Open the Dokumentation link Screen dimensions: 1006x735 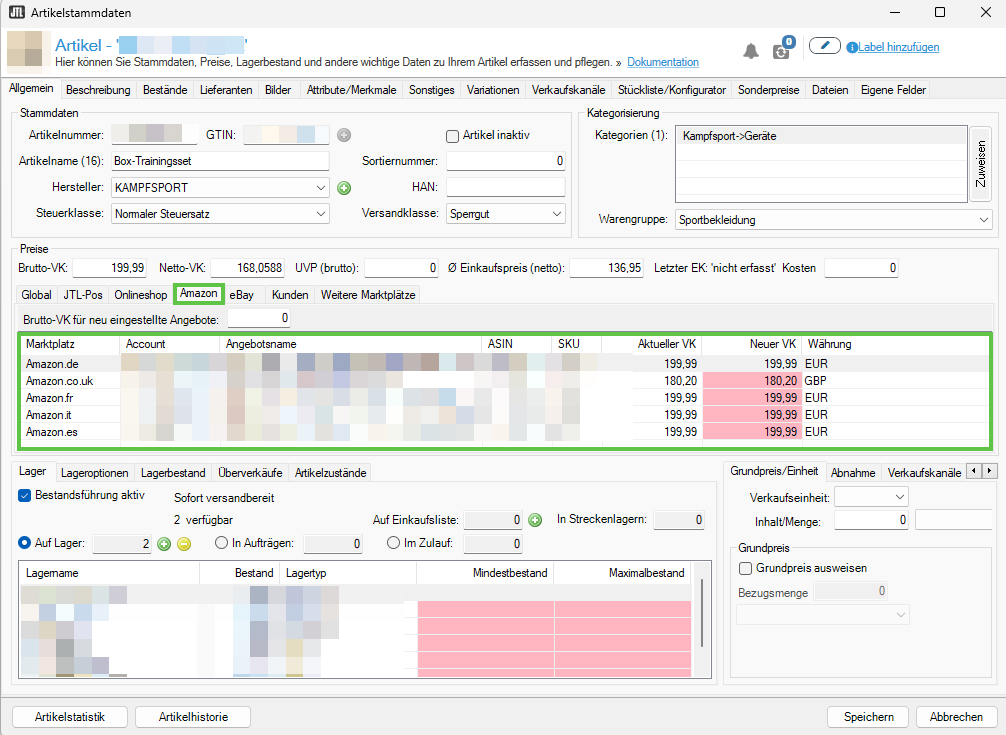[x=663, y=62]
